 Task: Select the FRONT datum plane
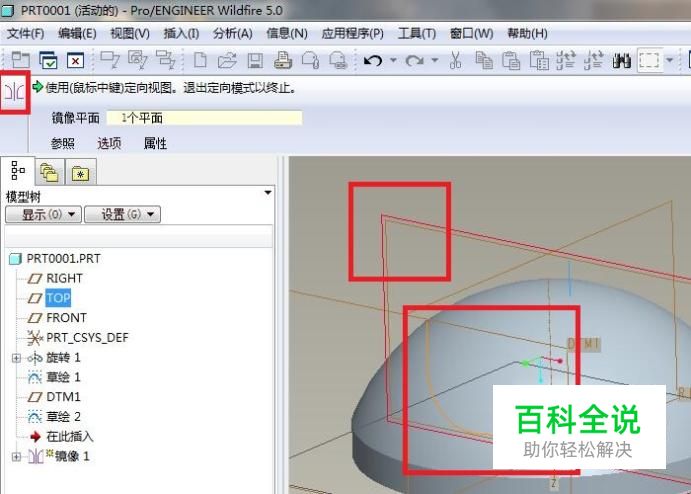click(x=67, y=318)
